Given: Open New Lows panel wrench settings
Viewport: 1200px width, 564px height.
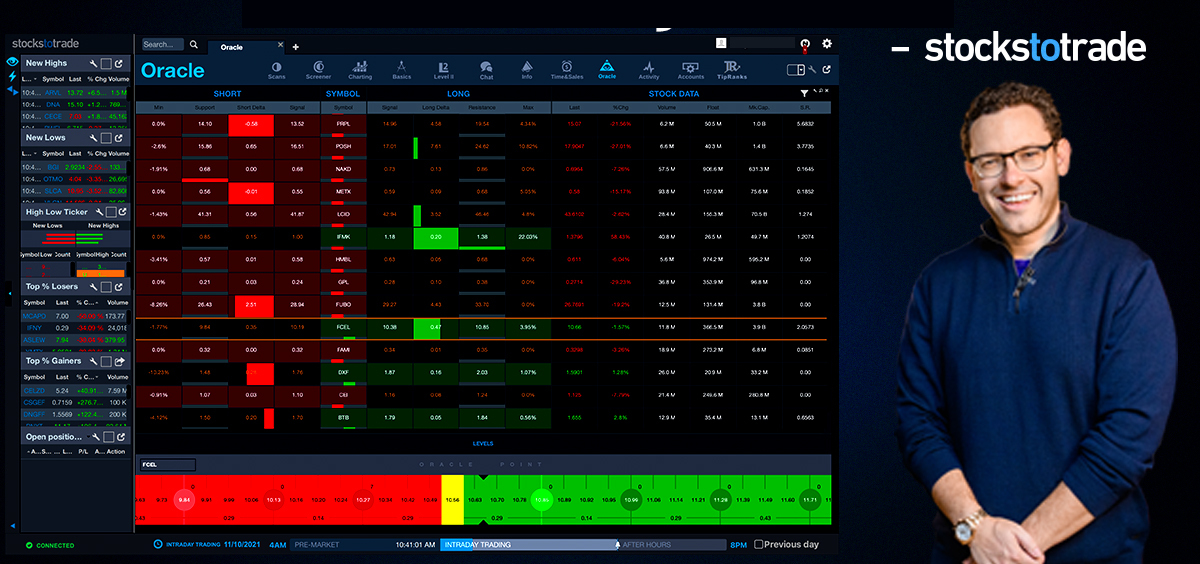Looking at the screenshot, I should pos(94,138).
